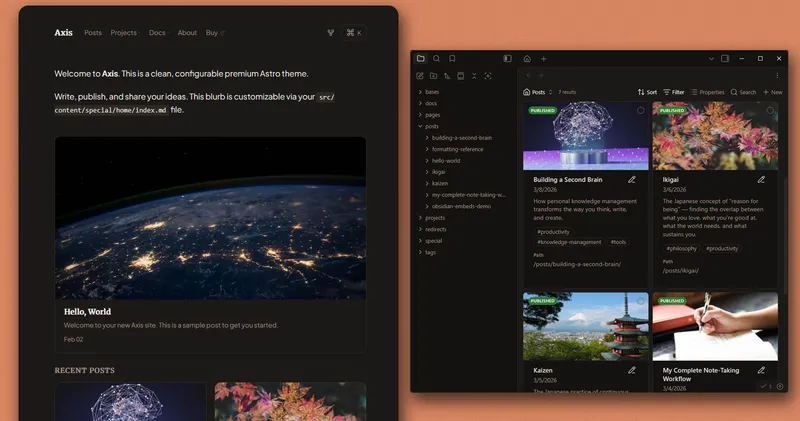Edit Building a Second Brain via pencil icon

(x=632, y=180)
